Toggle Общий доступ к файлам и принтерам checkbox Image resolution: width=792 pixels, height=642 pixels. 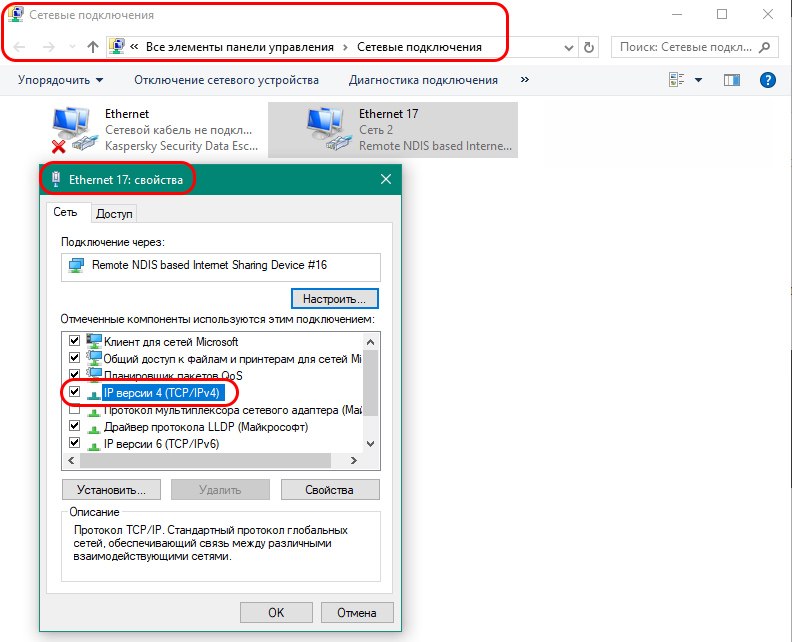coord(74,358)
